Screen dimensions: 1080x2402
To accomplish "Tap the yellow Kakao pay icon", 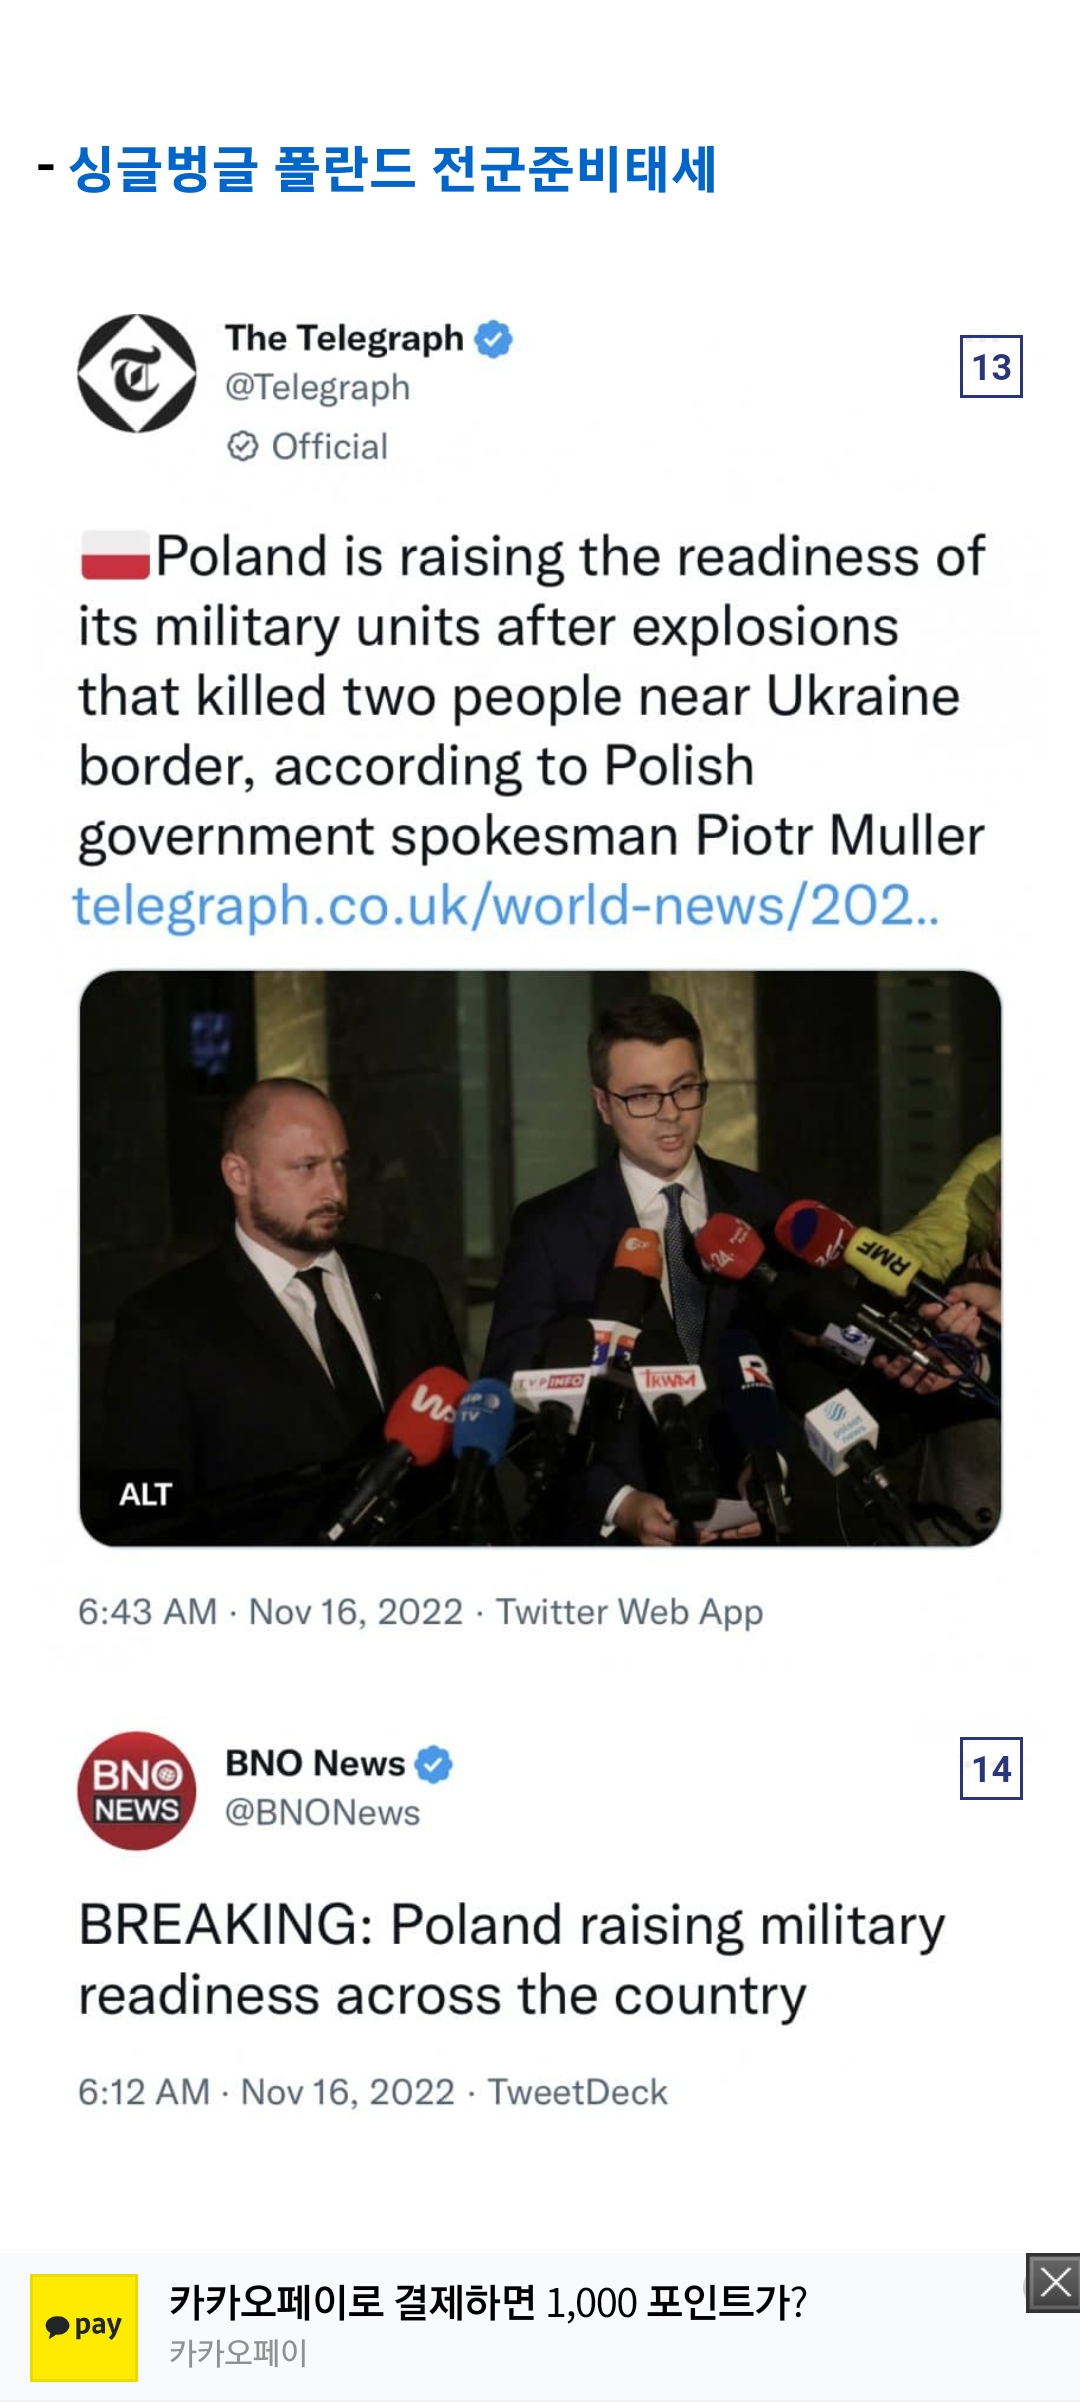I will click(x=84, y=2325).
